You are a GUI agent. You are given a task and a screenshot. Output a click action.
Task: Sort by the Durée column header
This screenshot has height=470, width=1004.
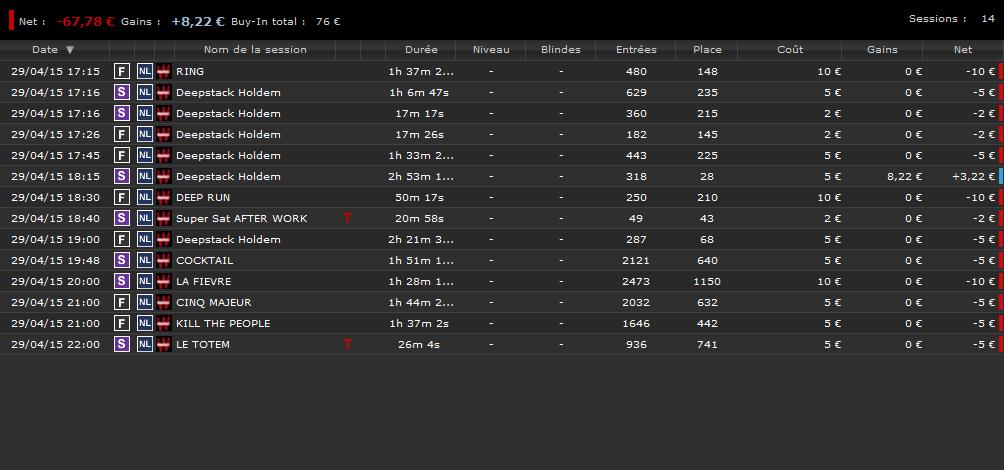421,49
